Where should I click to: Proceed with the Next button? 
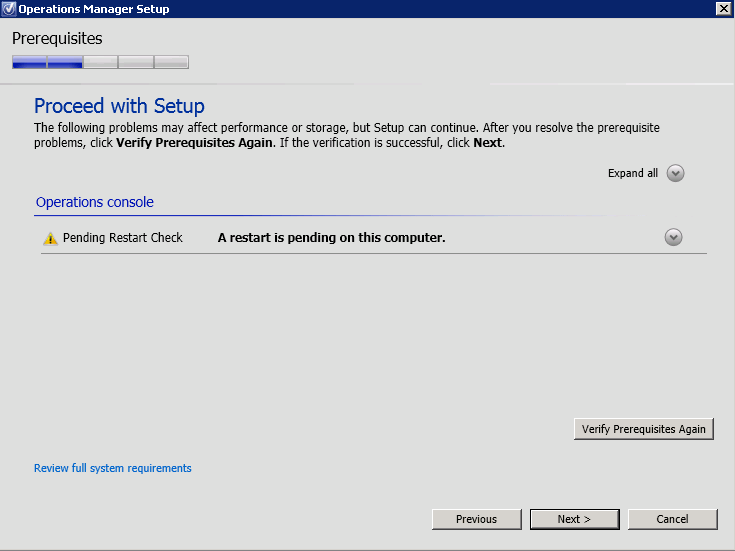coord(575,519)
